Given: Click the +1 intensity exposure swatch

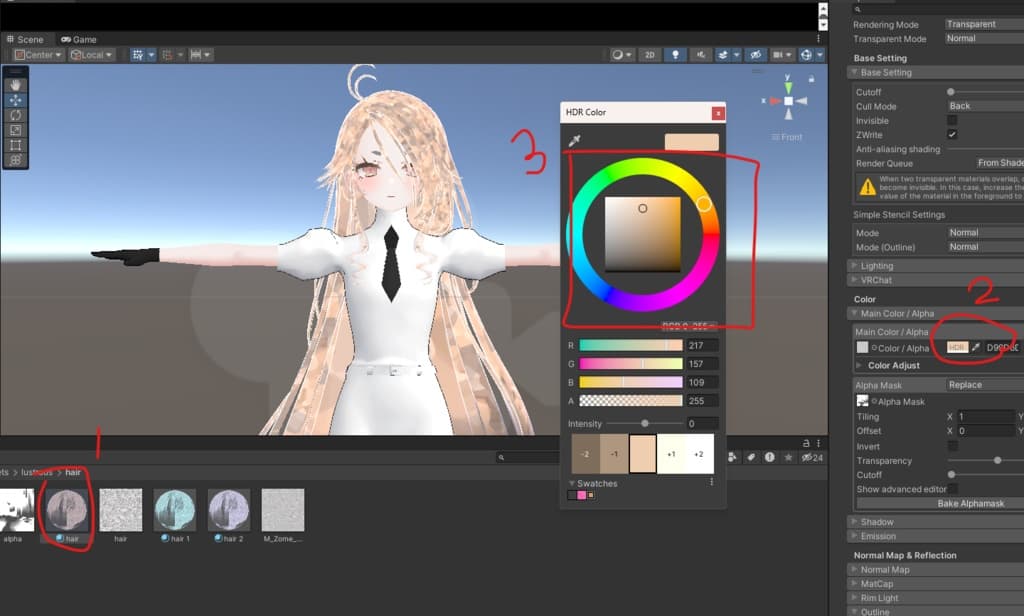Looking at the screenshot, I should 671,453.
